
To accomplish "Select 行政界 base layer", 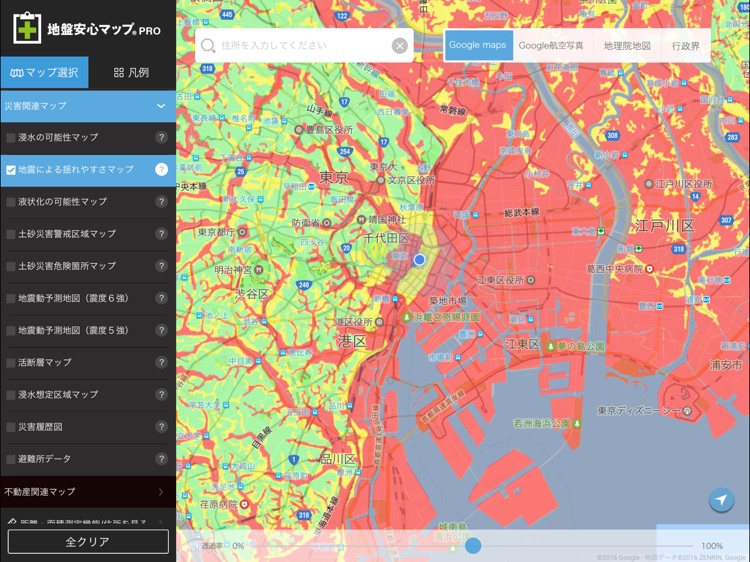I will (x=686, y=45).
